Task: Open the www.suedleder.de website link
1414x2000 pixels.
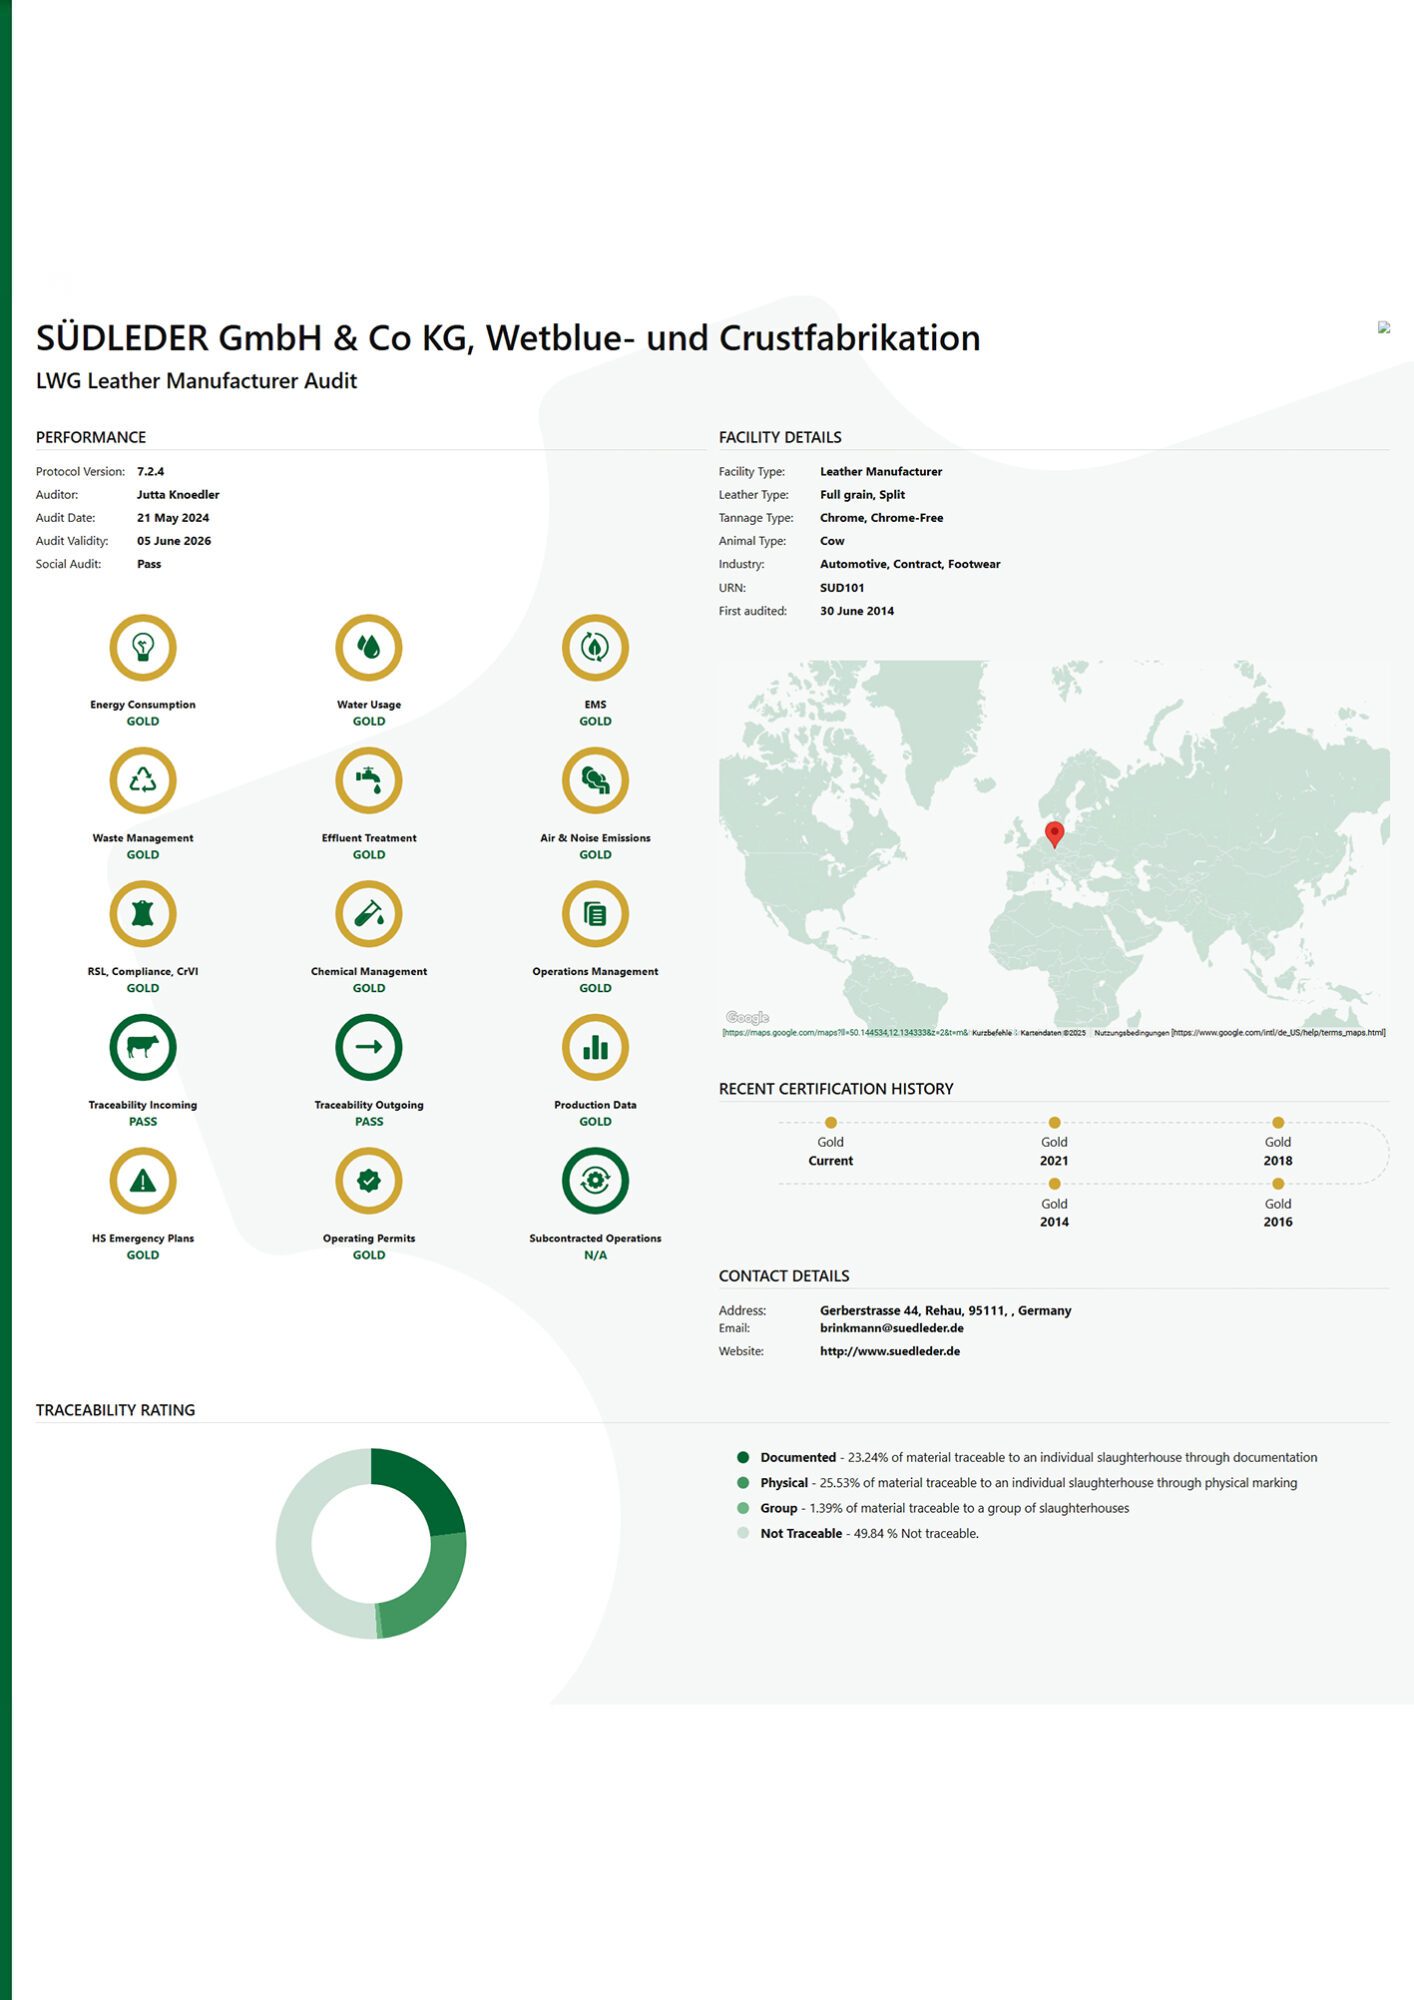Action: (x=889, y=1351)
